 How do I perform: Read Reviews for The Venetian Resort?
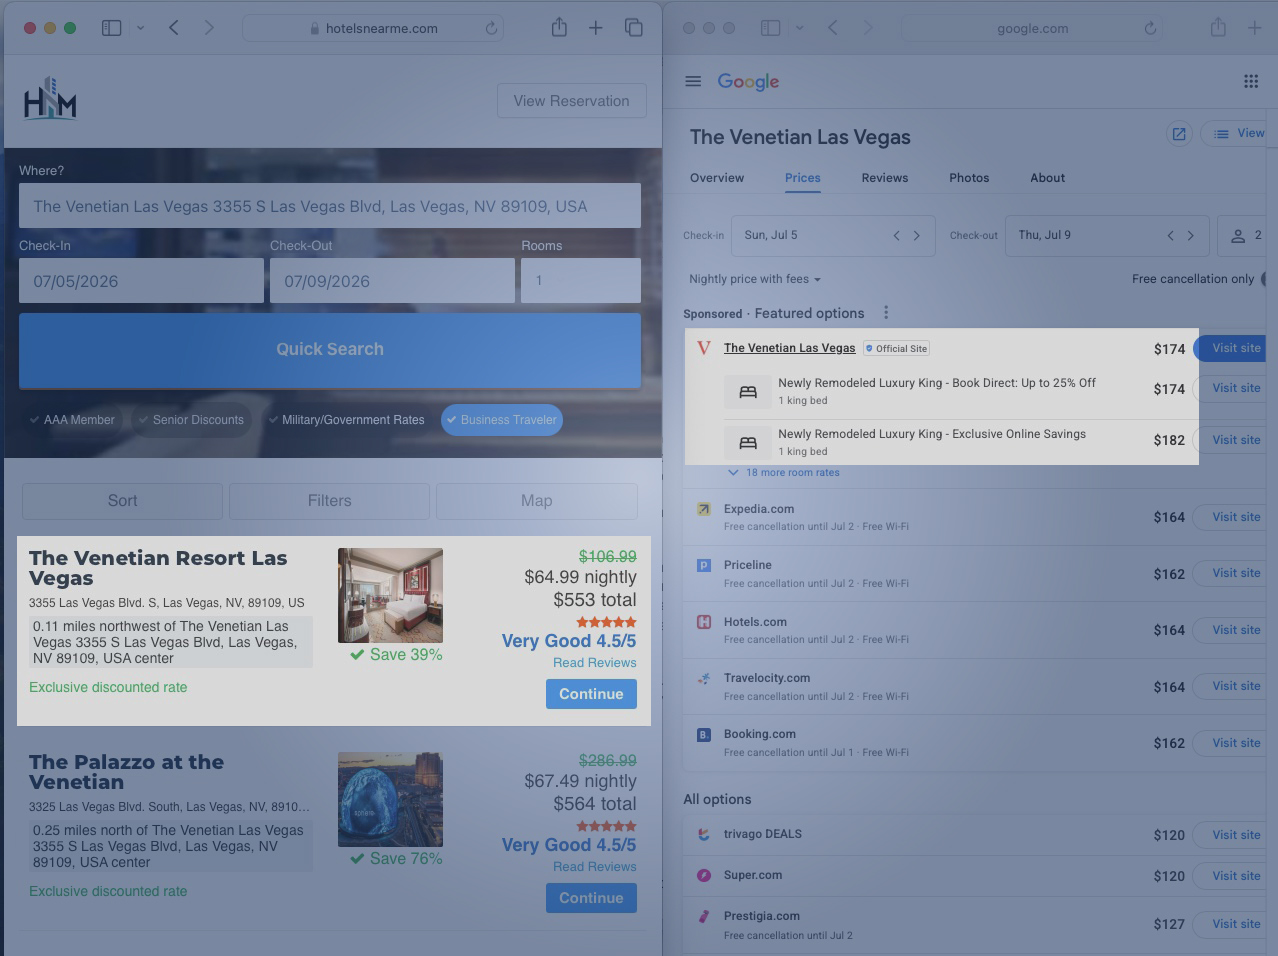click(x=595, y=663)
